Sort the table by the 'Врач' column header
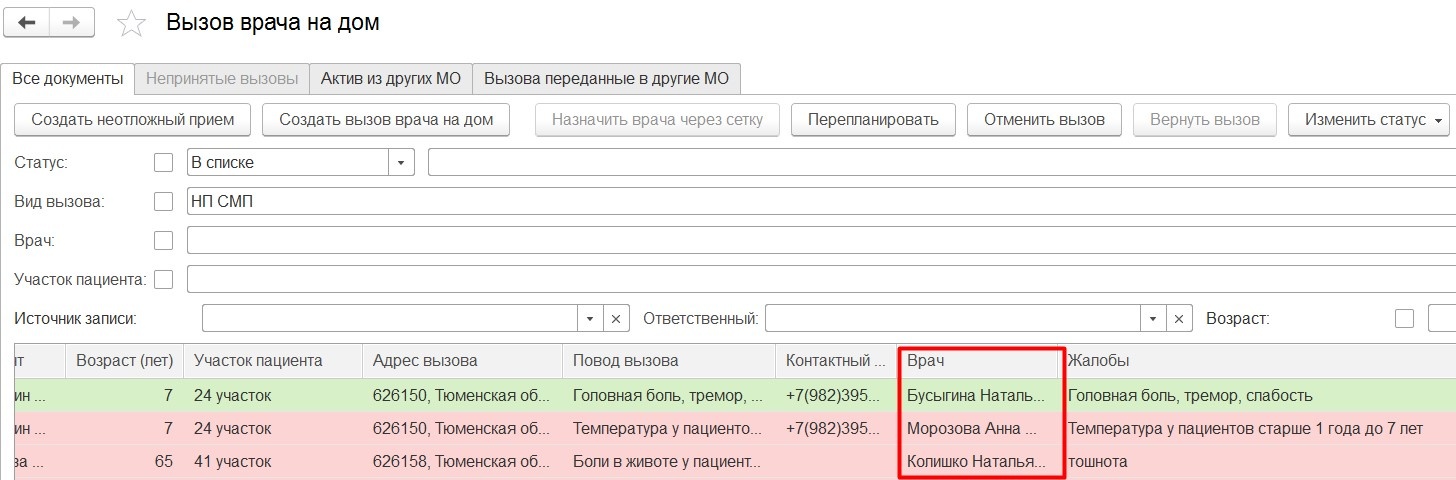 (978, 360)
